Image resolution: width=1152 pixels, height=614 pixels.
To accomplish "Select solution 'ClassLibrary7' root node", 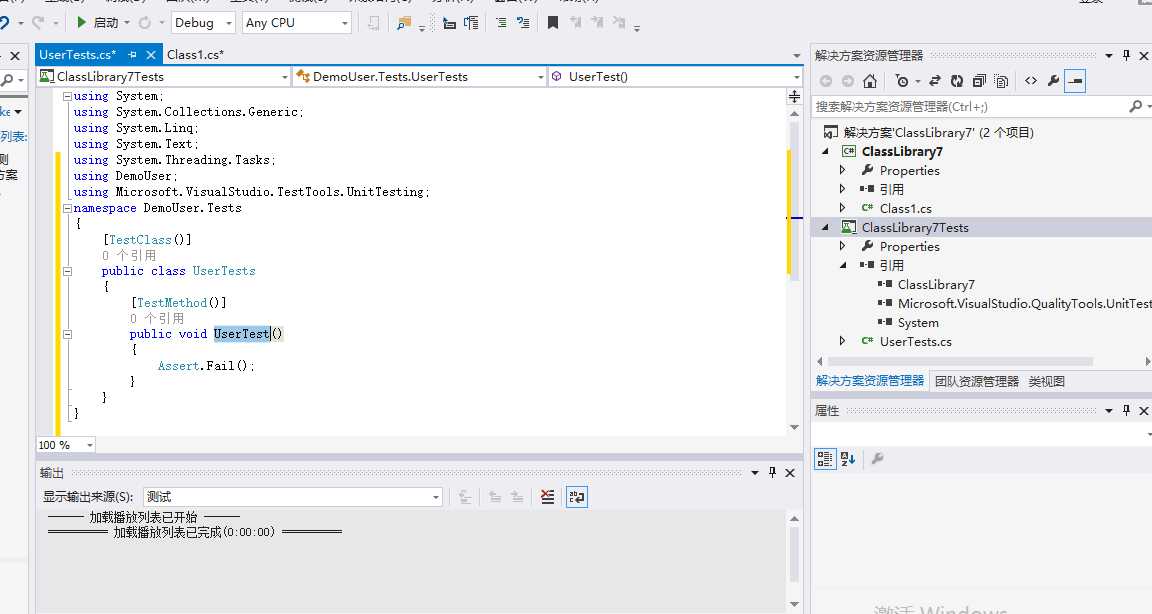I will click(938, 133).
